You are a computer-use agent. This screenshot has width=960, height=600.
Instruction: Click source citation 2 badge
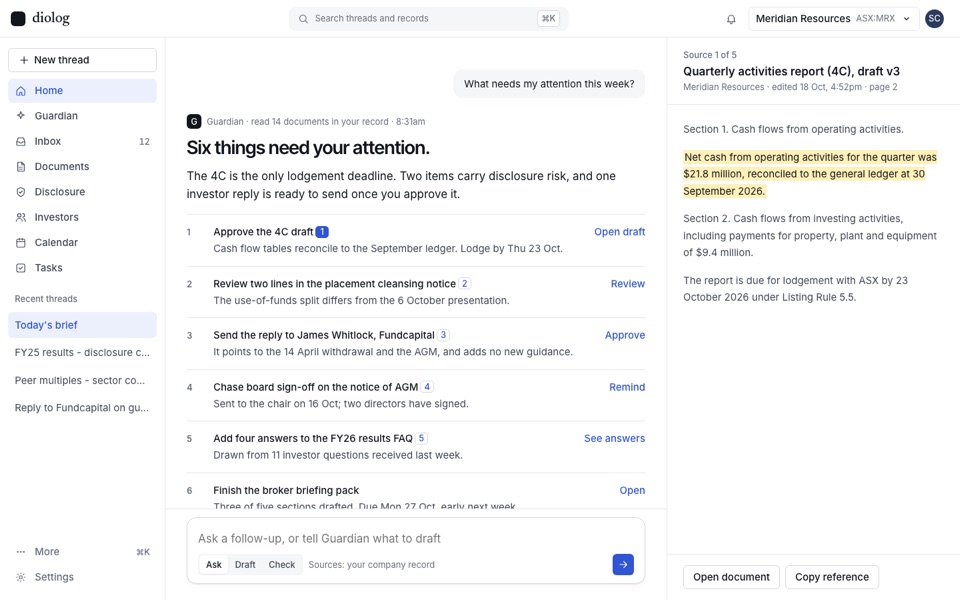[x=465, y=283]
